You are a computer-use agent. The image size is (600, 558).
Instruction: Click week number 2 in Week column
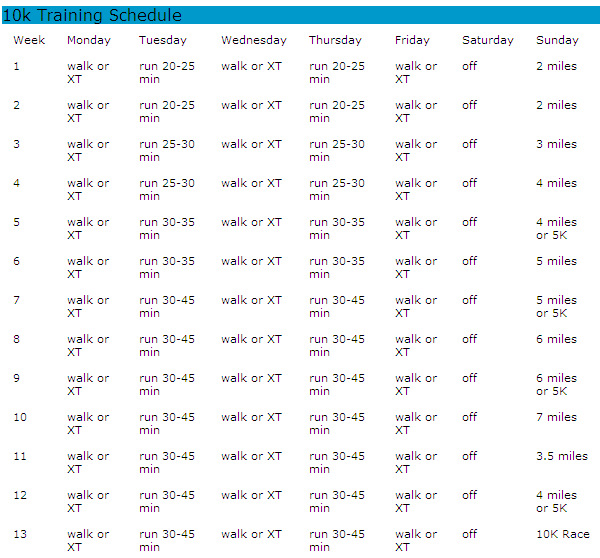click(16, 105)
